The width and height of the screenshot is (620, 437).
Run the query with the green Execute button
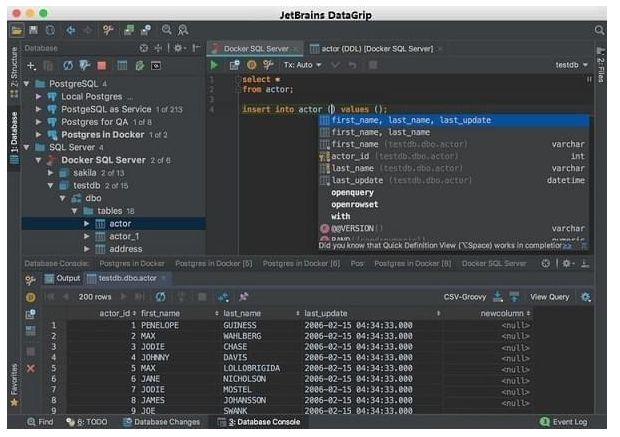tap(213, 64)
